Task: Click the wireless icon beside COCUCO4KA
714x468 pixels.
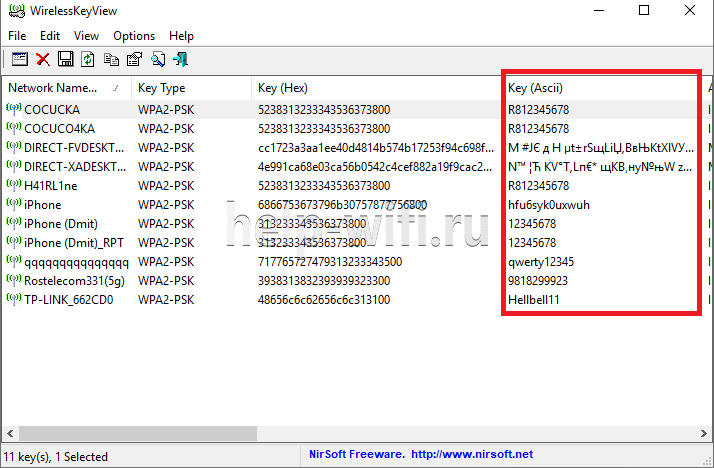Action: tap(14, 128)
